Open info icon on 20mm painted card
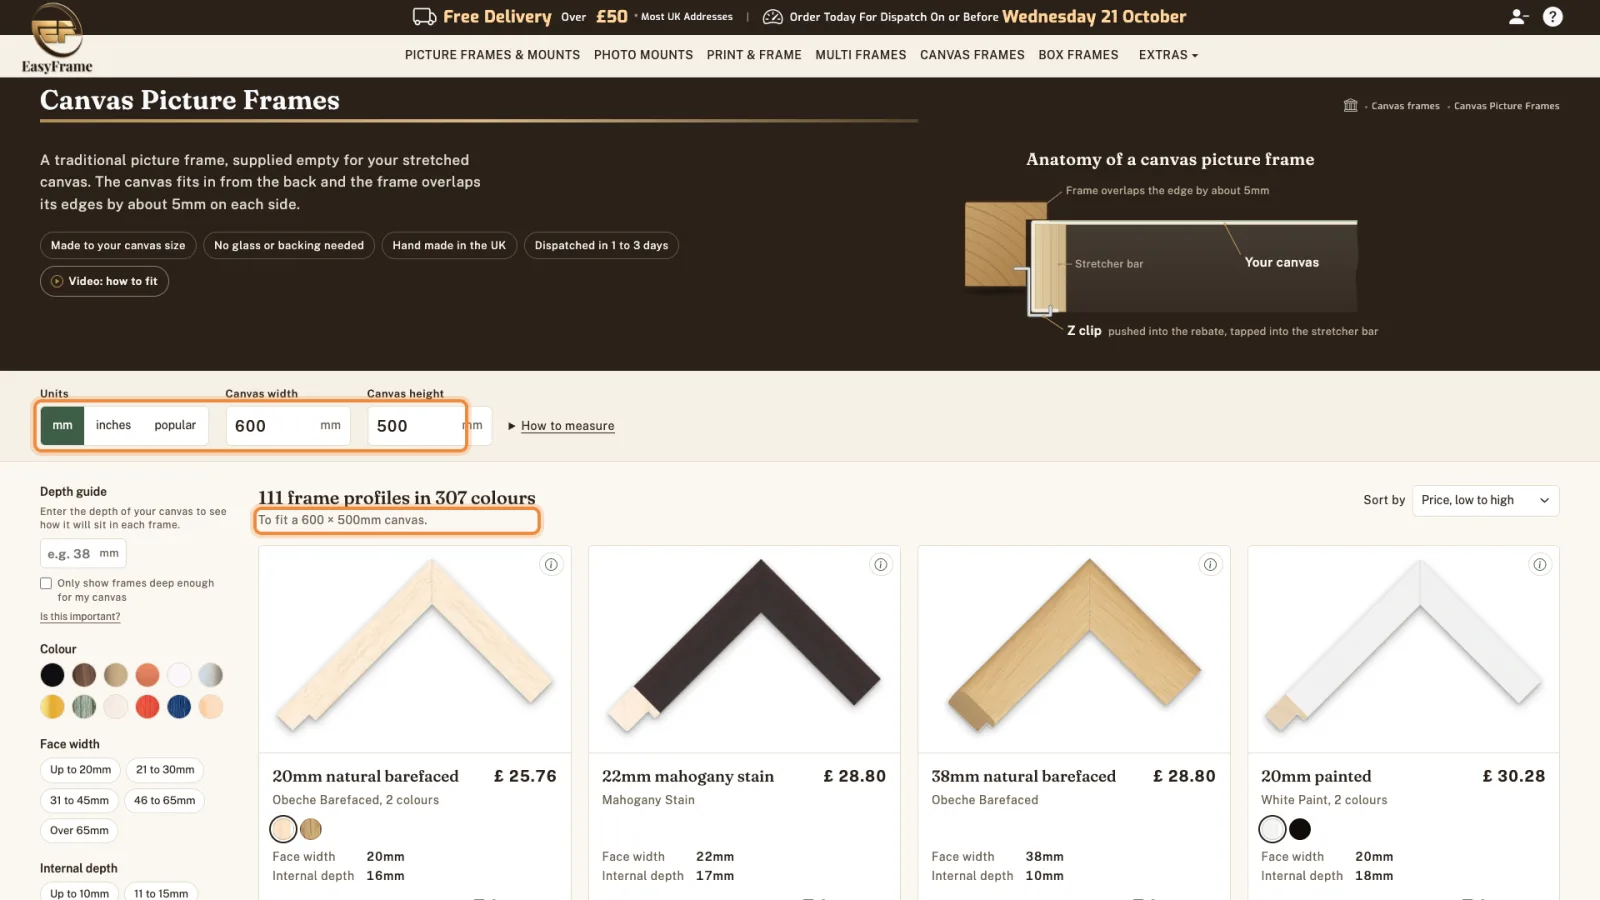Screen dimensions: 1600x900 (x=1540, y=565)
